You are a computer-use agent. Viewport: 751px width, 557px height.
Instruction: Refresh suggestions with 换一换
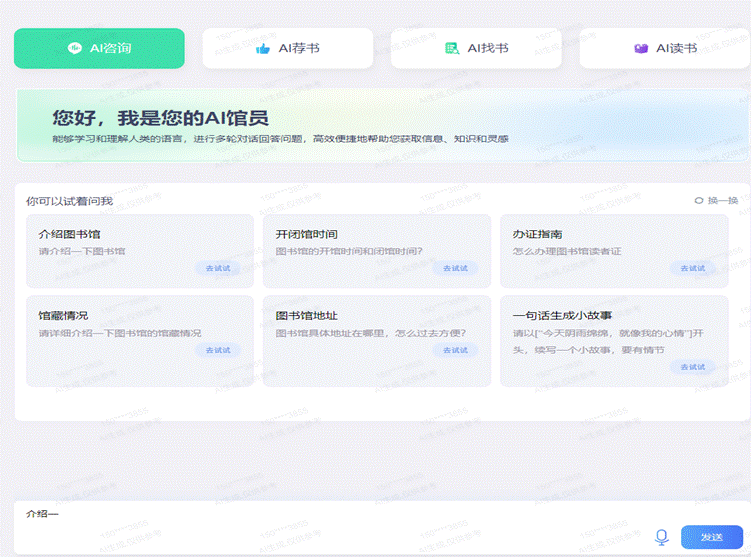[x=717, y=201]
